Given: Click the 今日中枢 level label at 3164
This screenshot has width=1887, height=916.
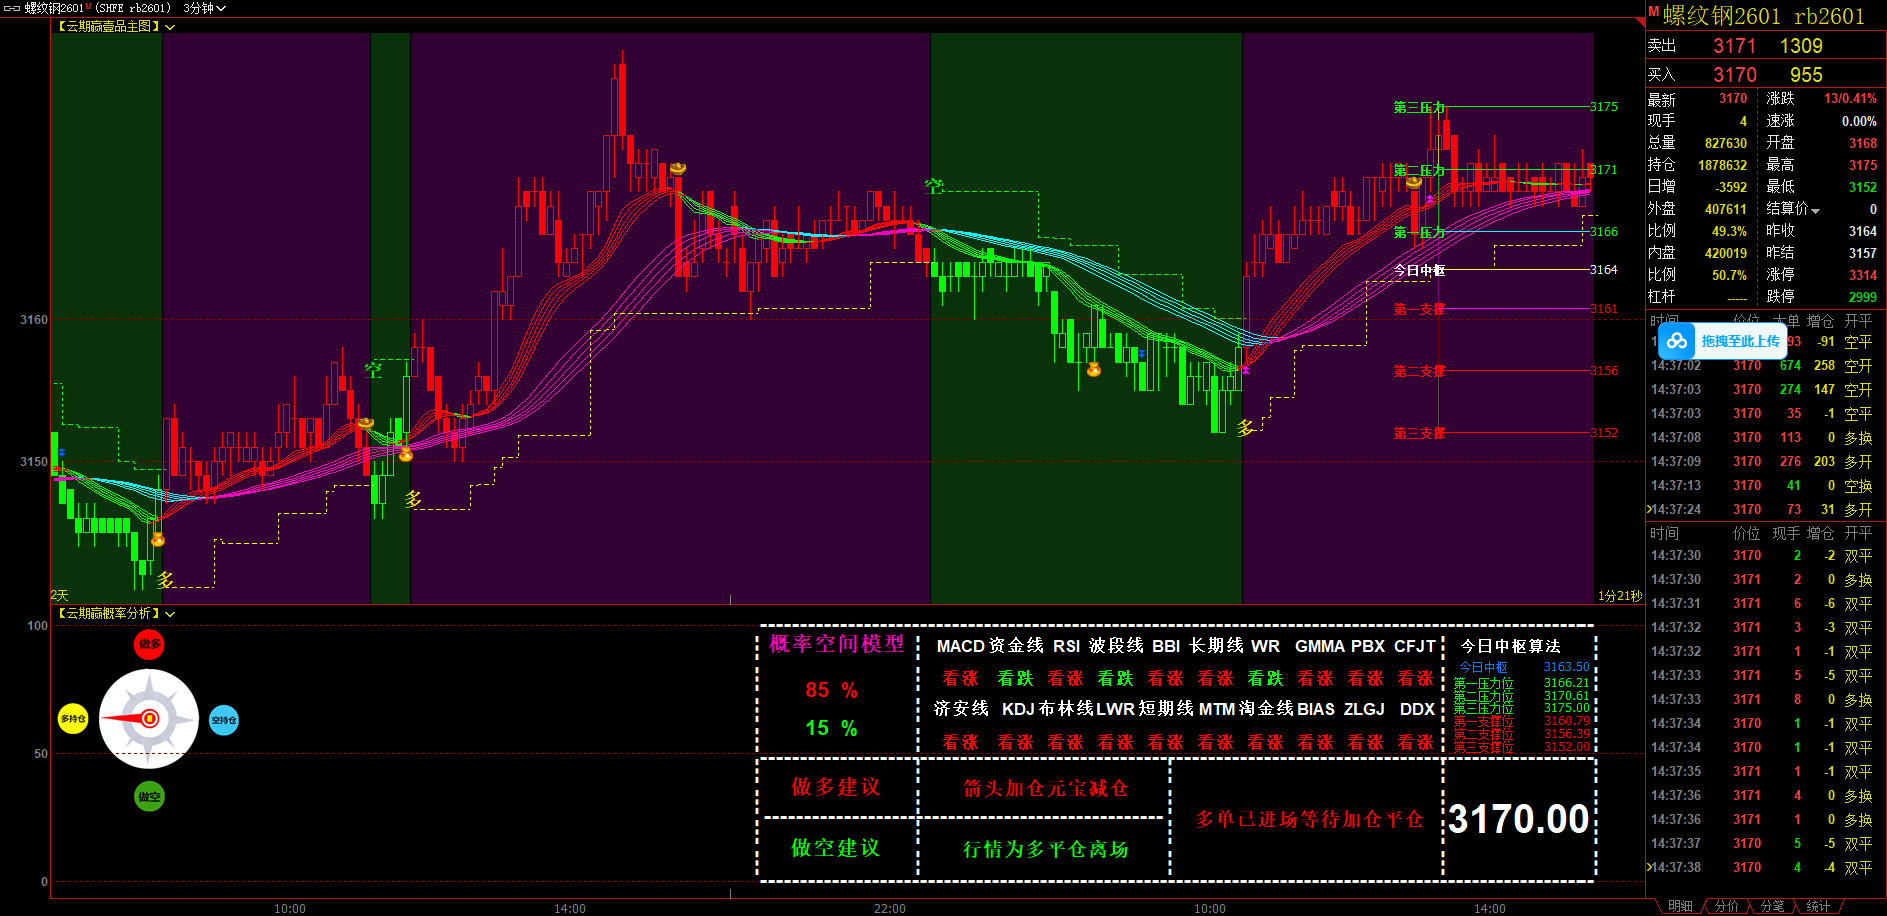Looking at the screenshot, I should (1419, 270).
